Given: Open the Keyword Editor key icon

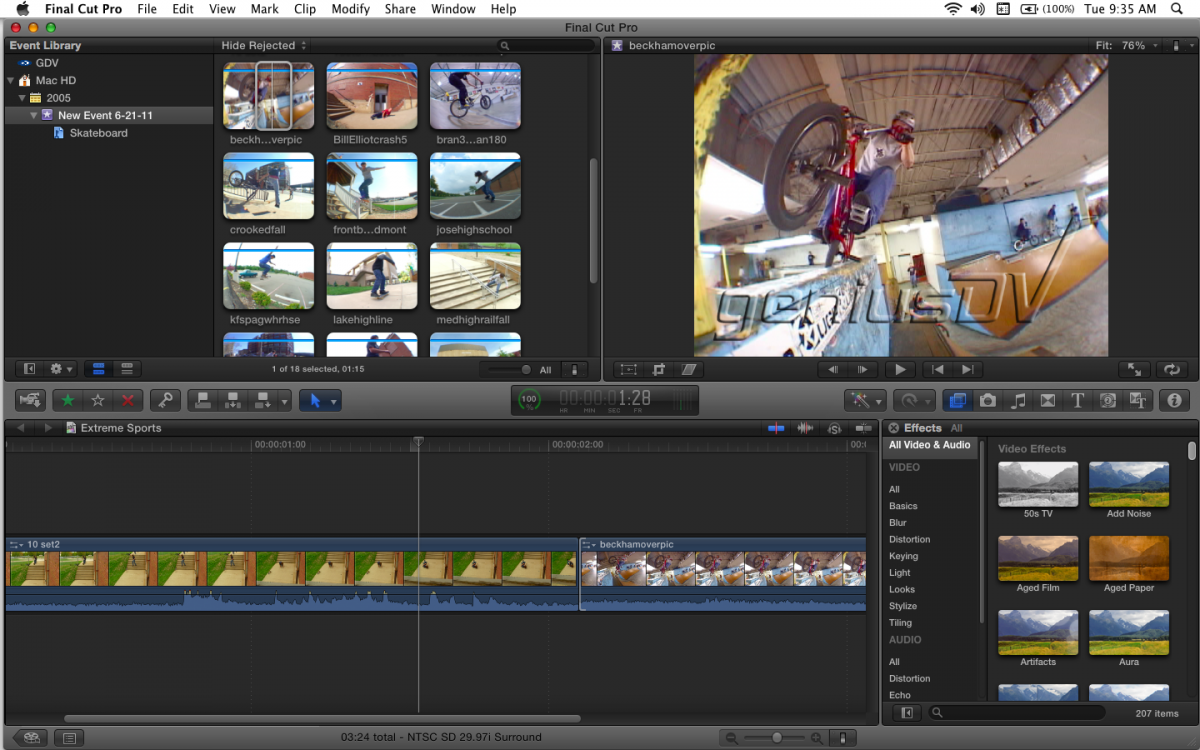Looking at the screenshot, I should pos(165,401).
